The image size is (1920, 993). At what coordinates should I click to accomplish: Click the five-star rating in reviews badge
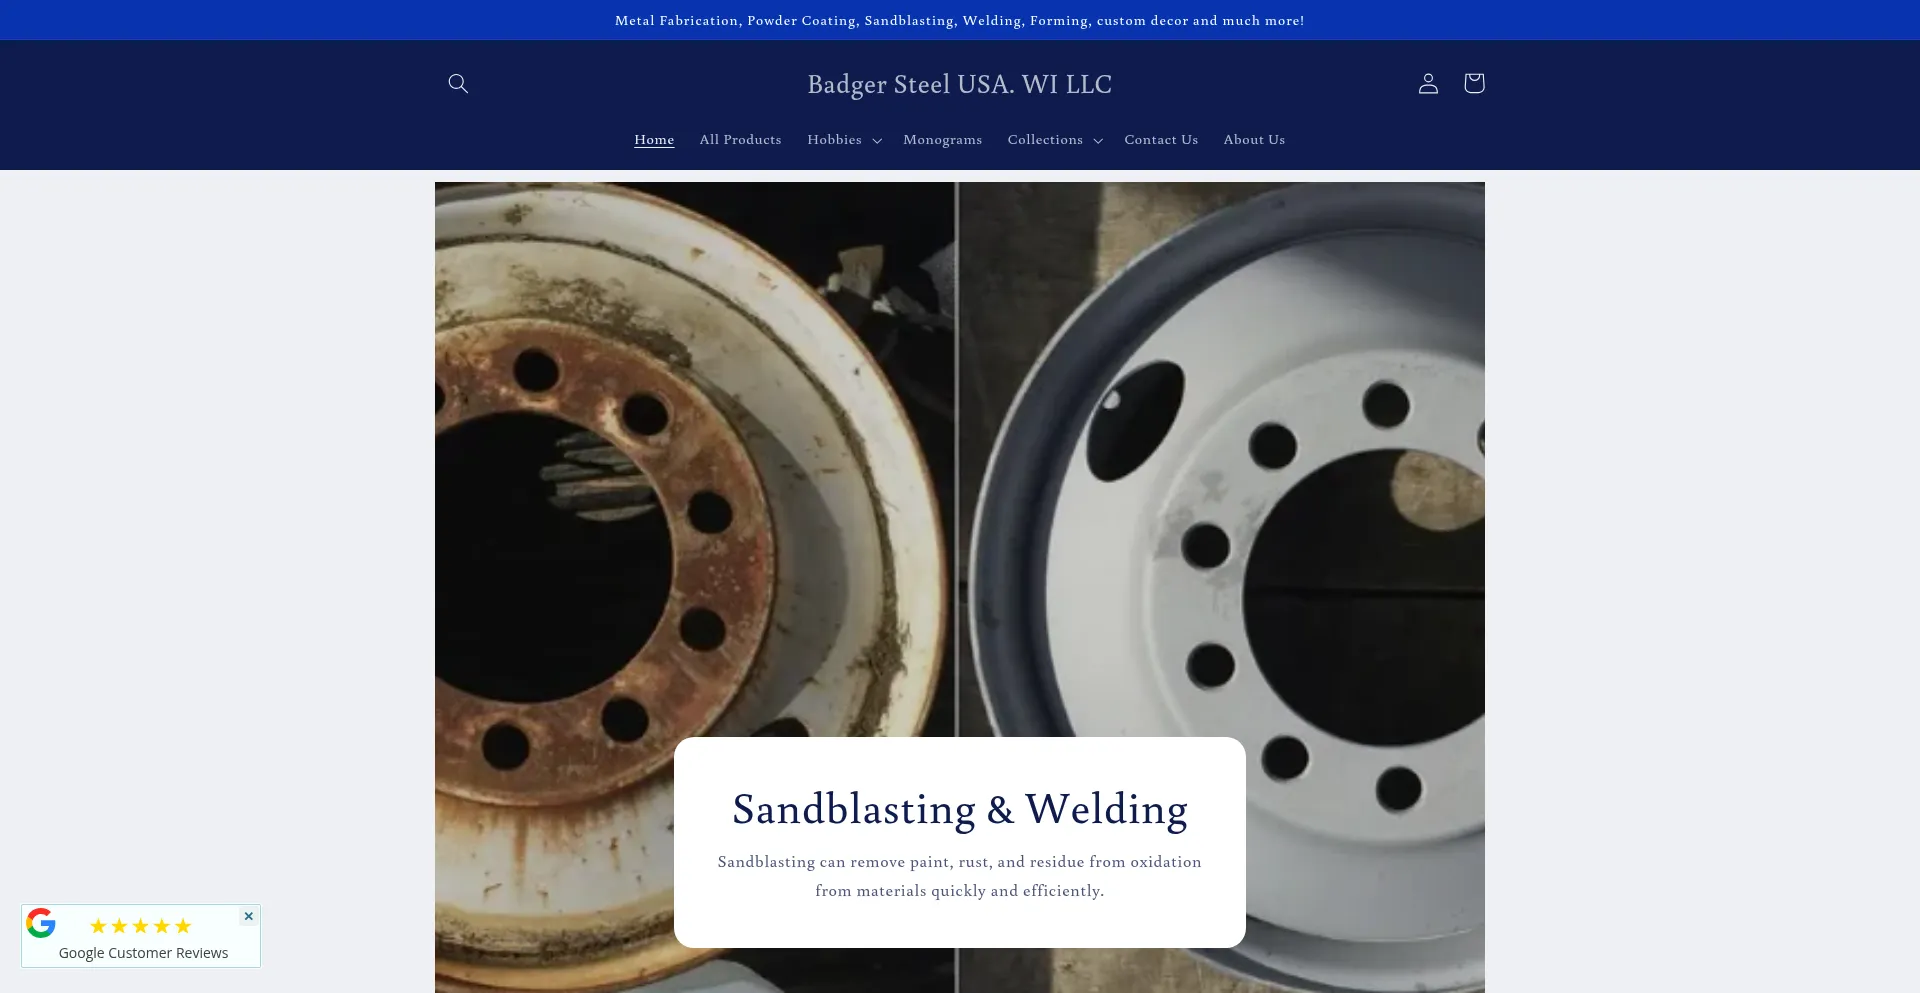[x=140, y=926]
